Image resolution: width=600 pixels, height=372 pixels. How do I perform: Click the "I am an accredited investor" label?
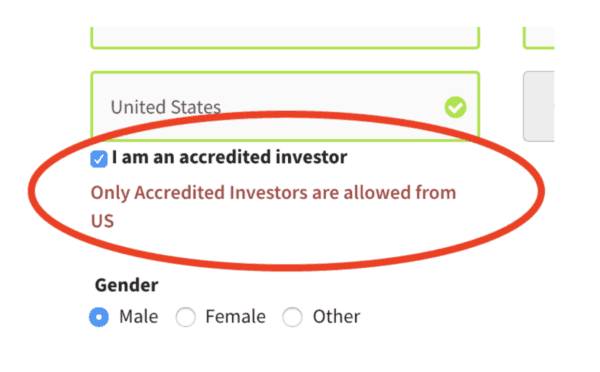230,157
